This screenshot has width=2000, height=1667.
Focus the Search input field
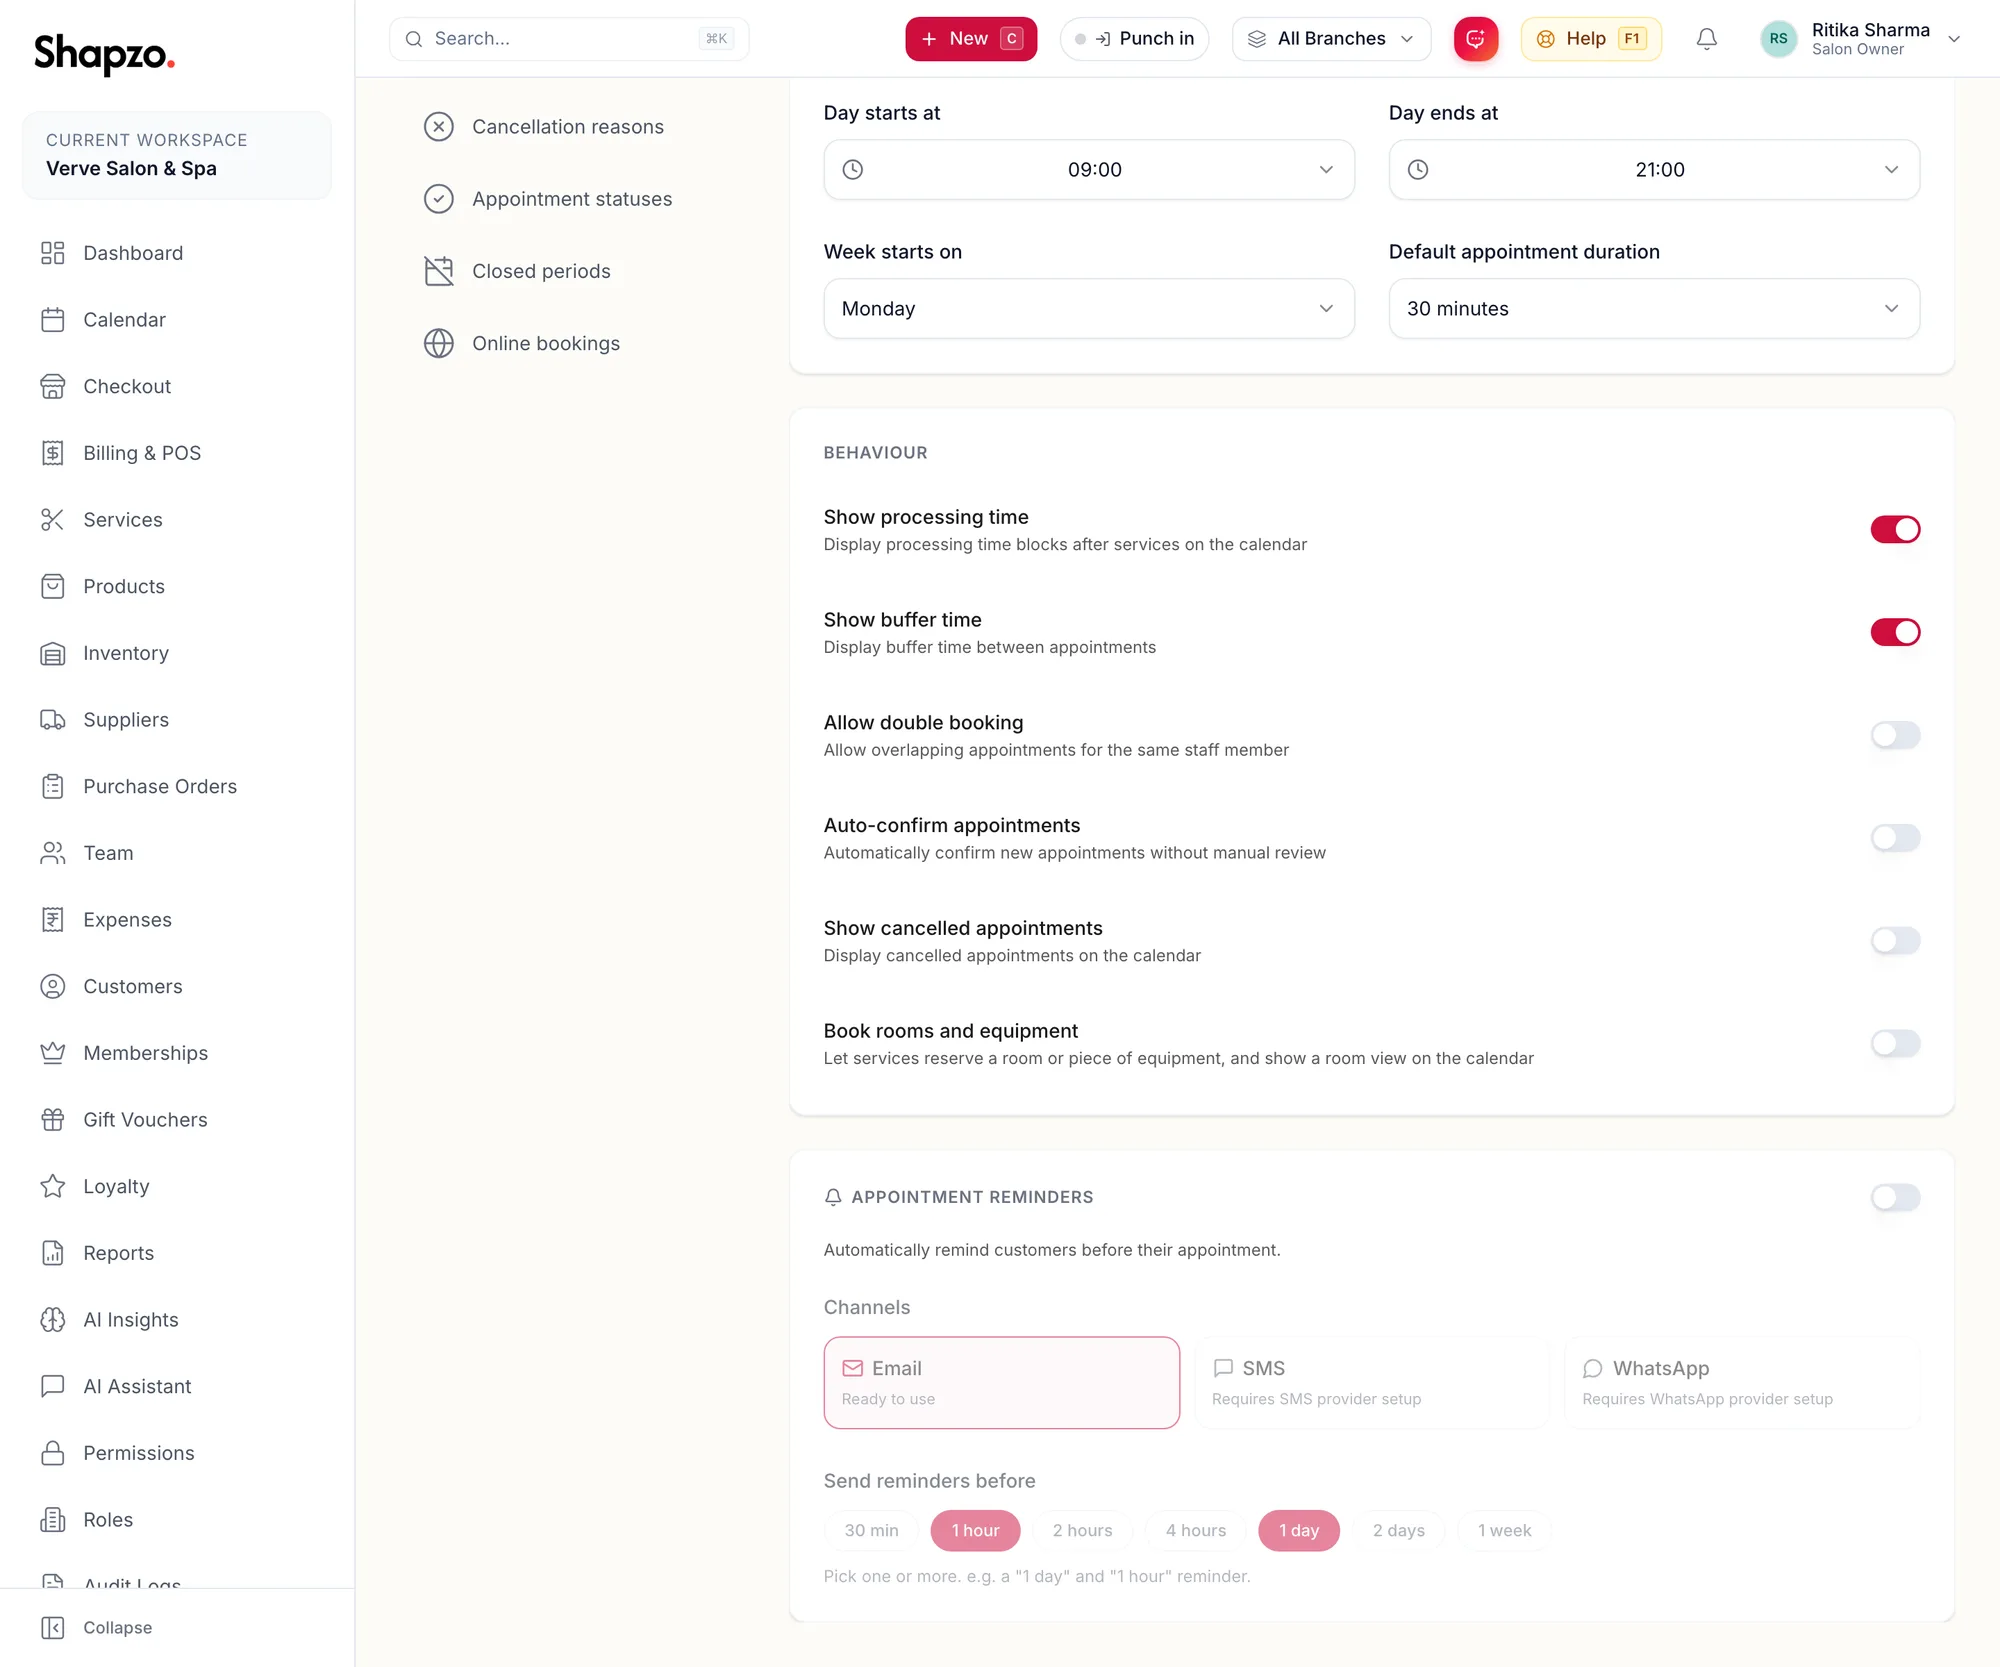click(x=568, y=39)
